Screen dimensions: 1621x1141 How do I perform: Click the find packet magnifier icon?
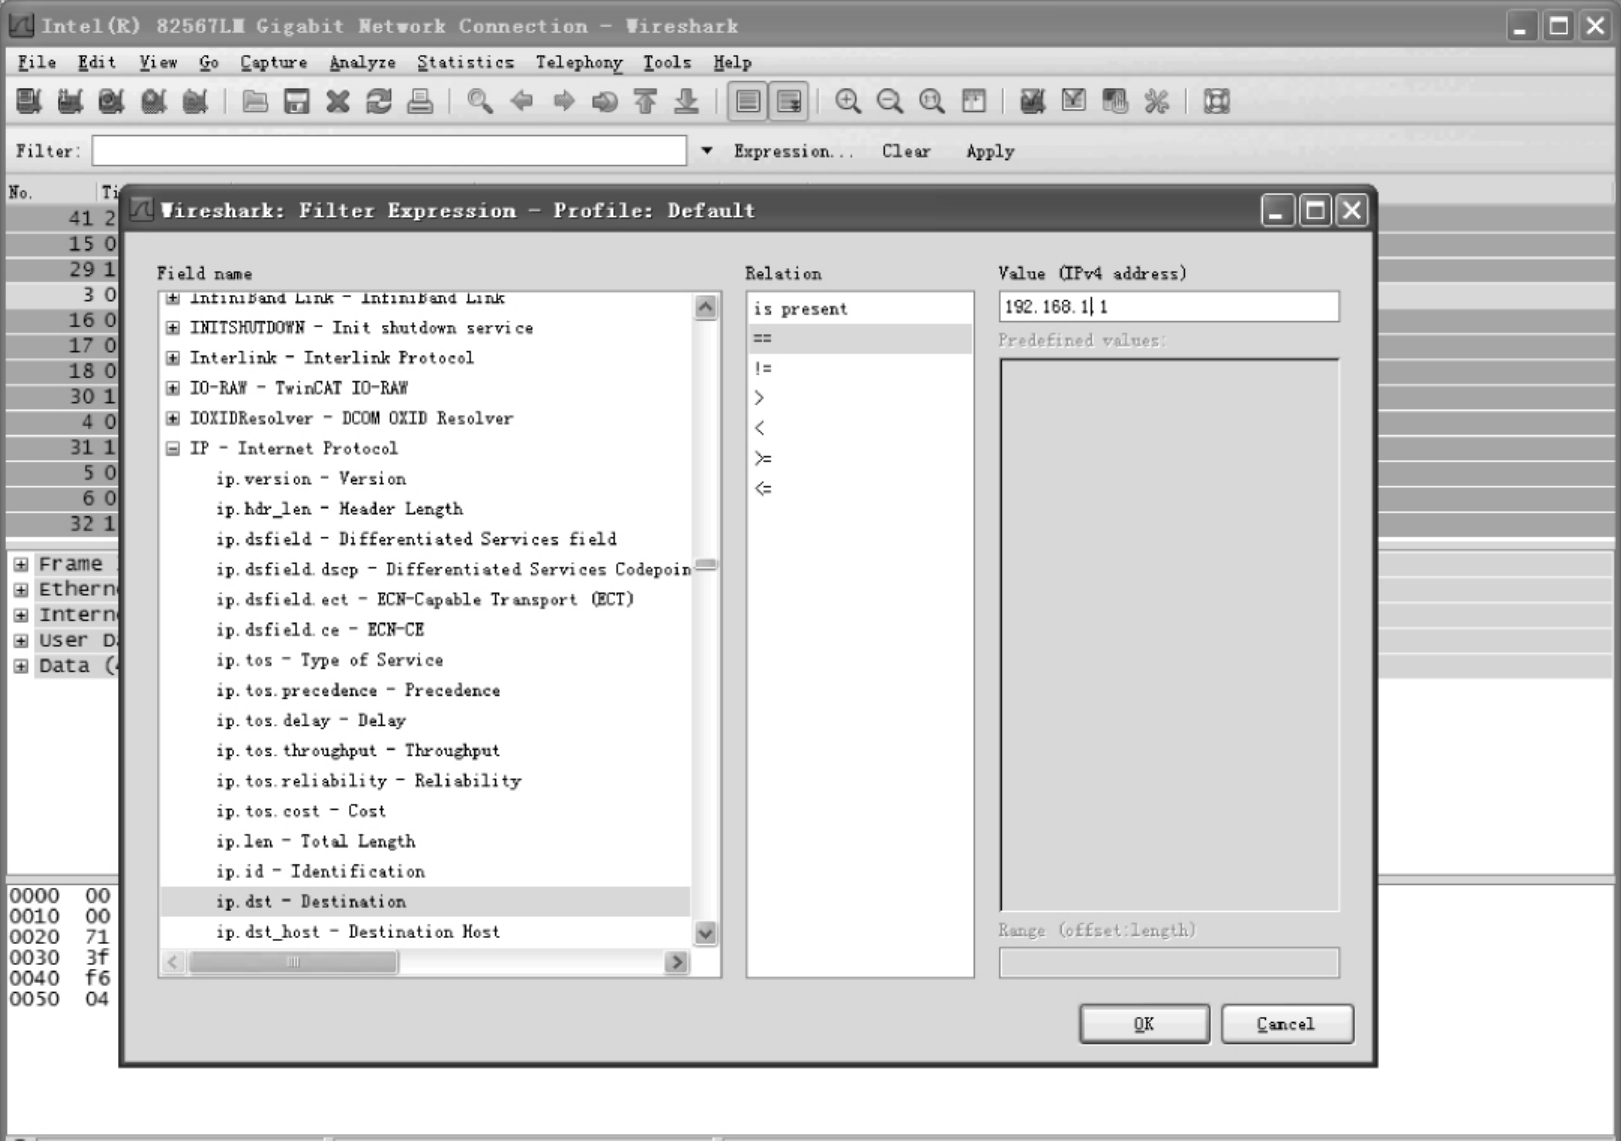tap(480, 101)
